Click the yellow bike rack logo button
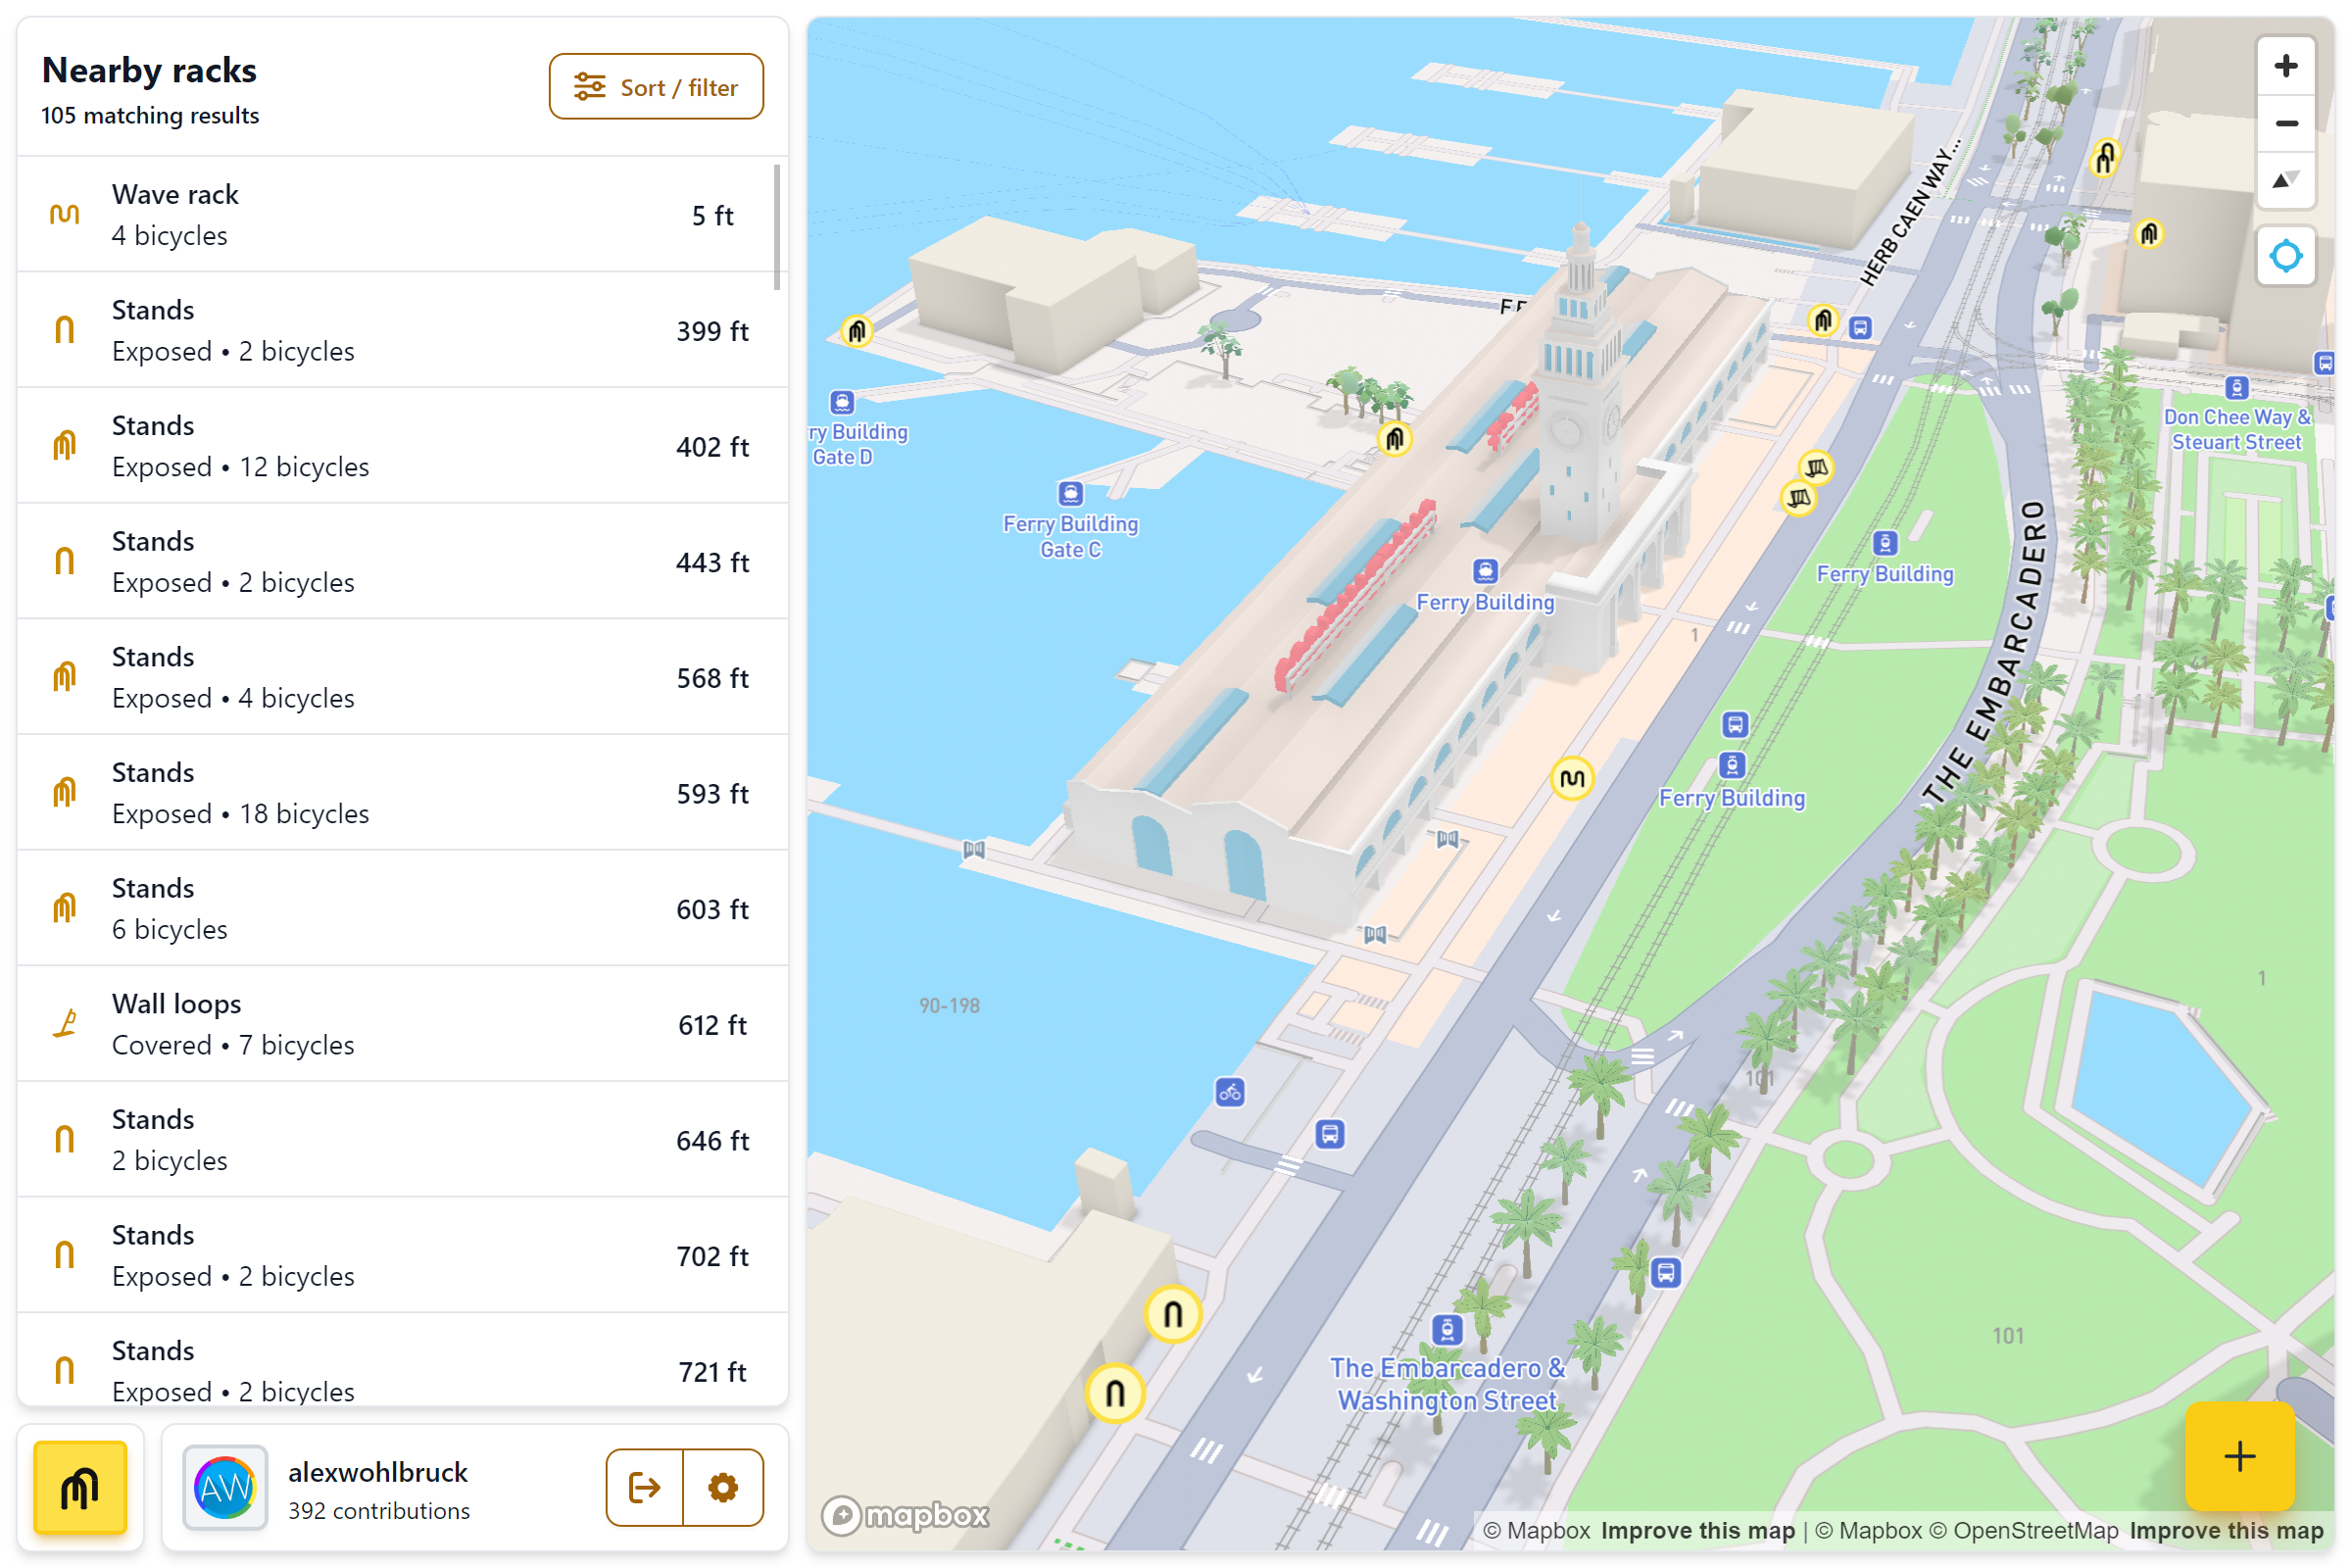This screenshot has width=2352, height=1568. 80,1487
